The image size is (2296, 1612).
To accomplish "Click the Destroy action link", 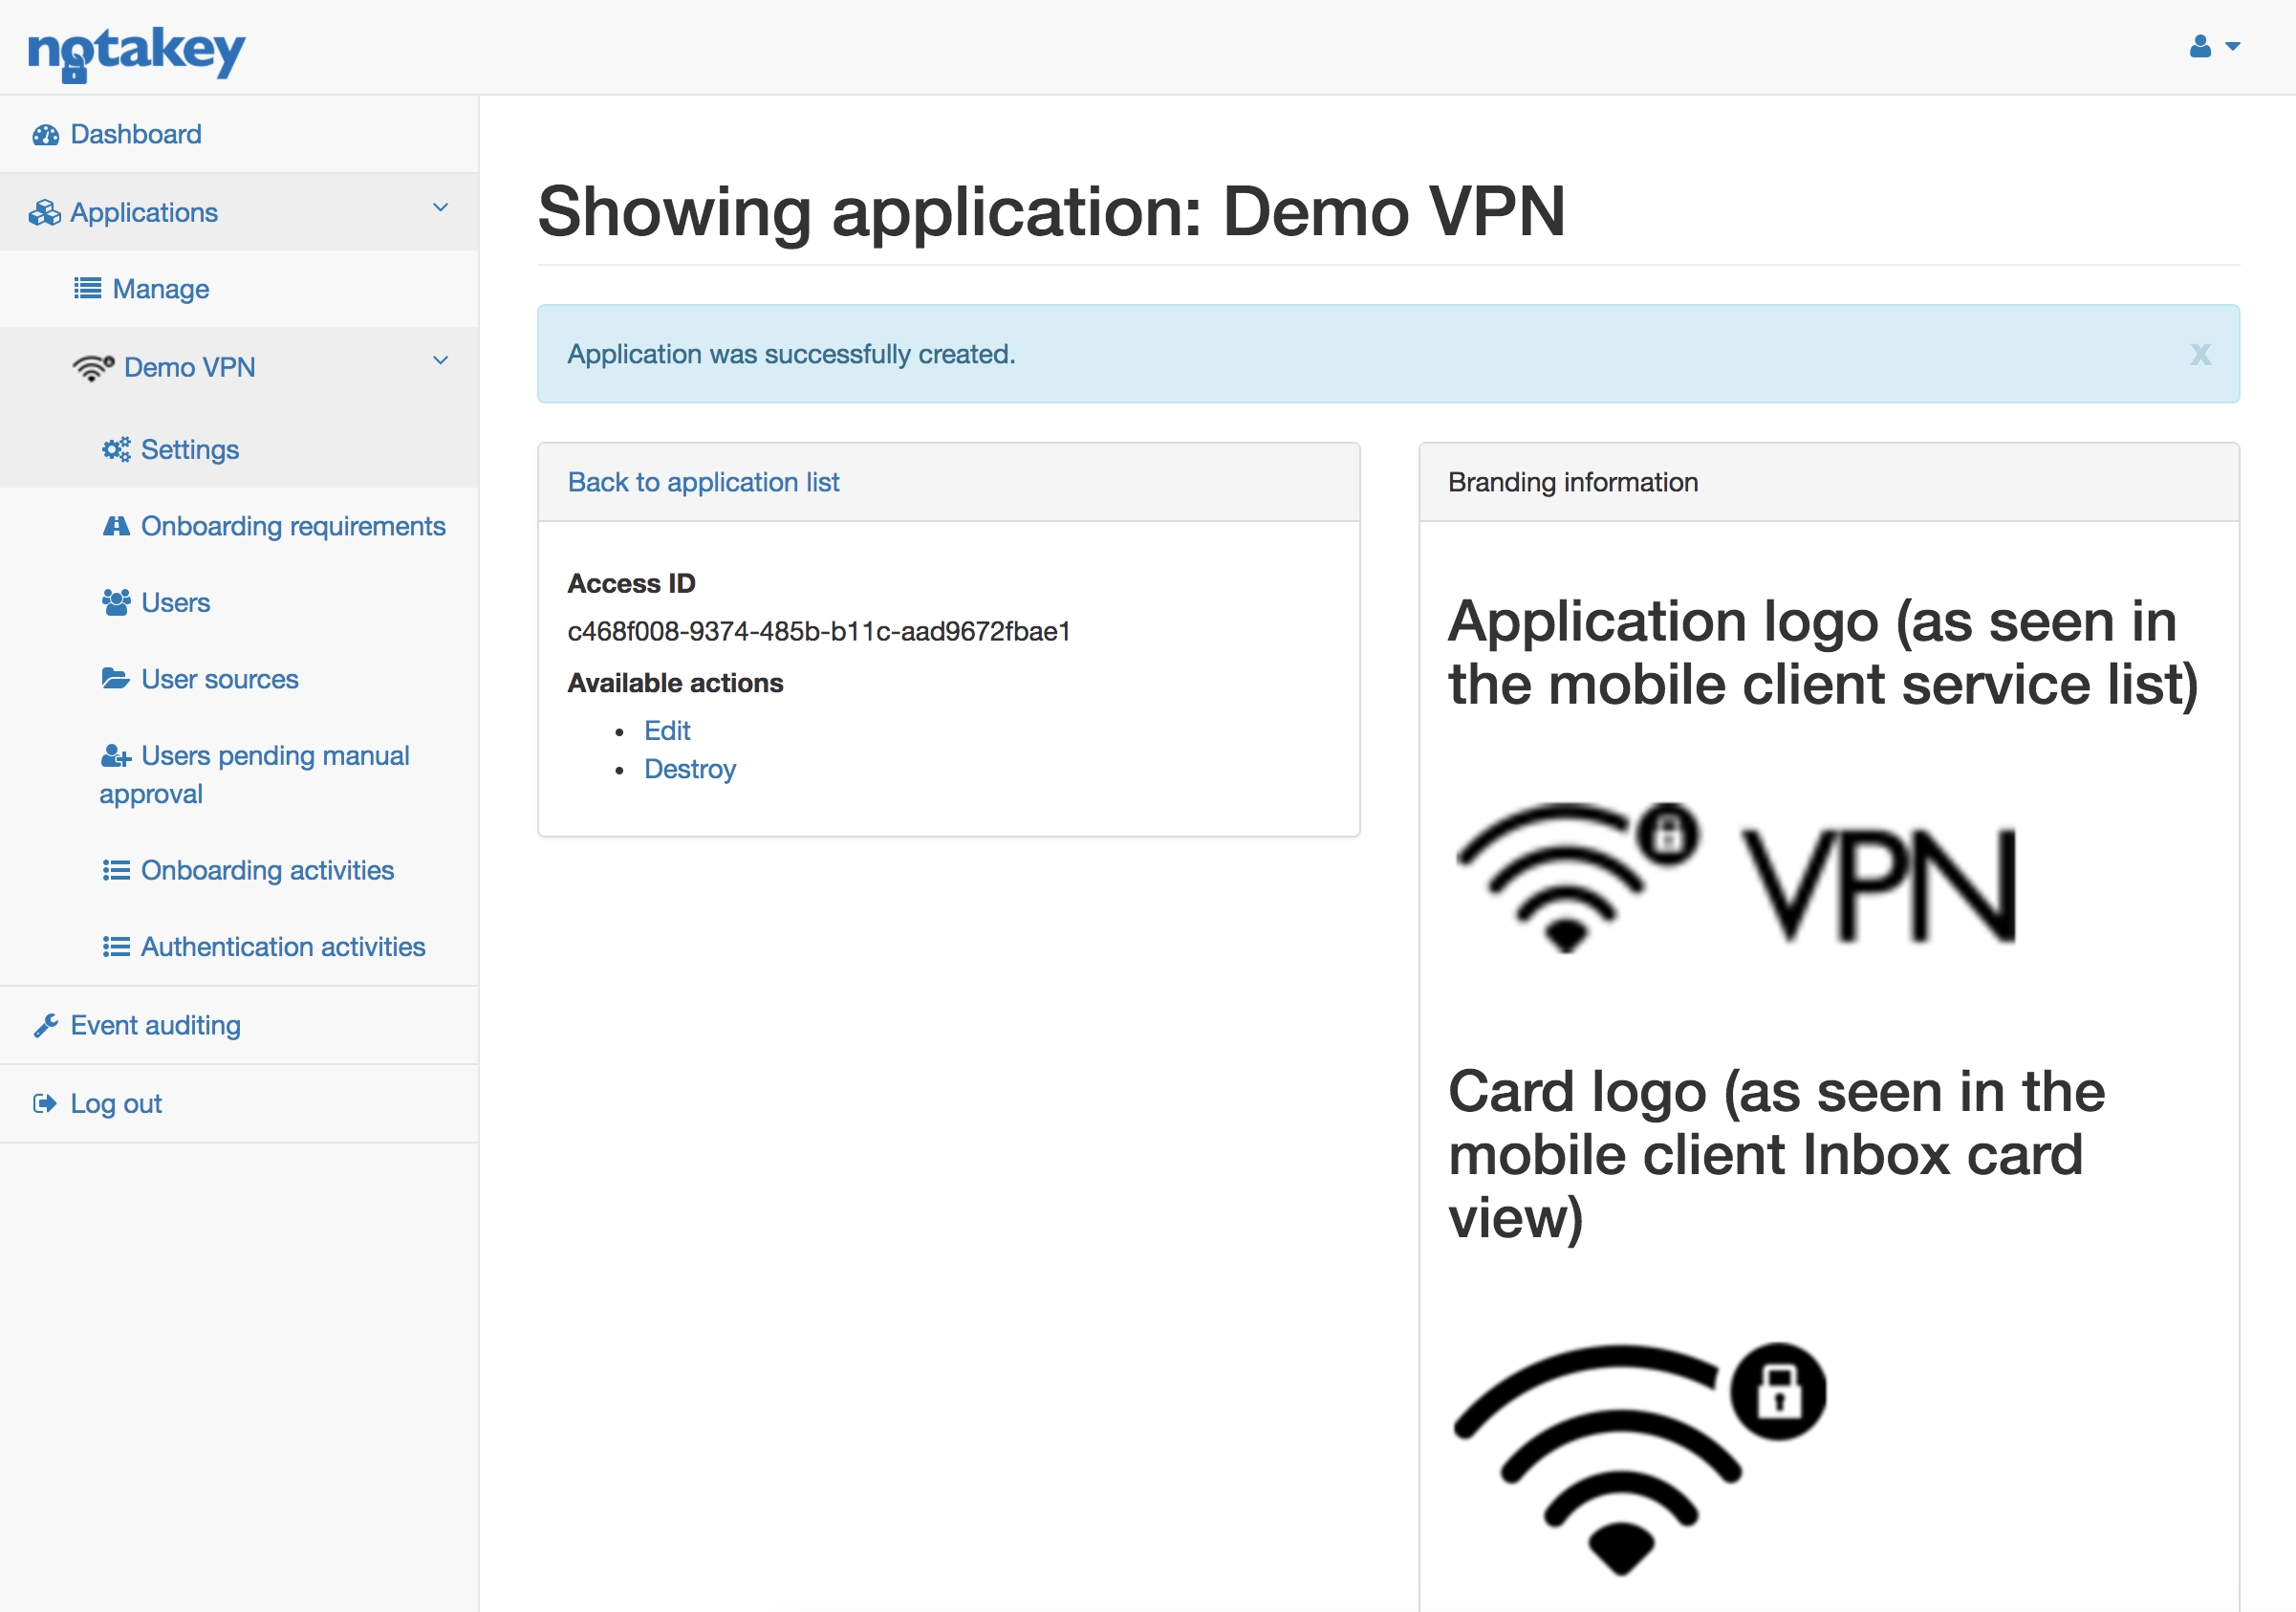I will tap(690, 769).
